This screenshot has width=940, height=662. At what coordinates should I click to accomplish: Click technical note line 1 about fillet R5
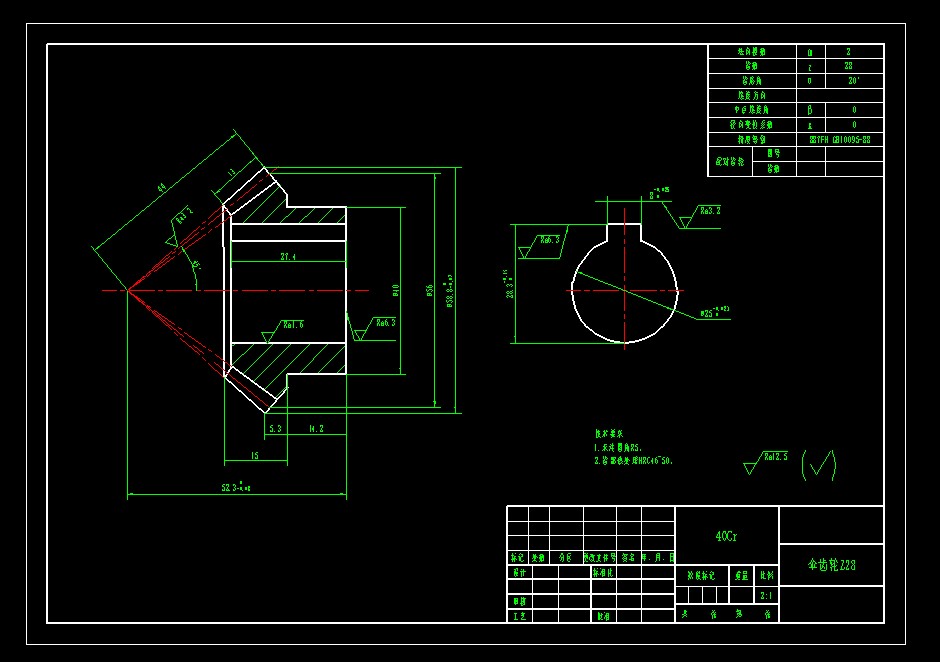(x=618, y=447)
